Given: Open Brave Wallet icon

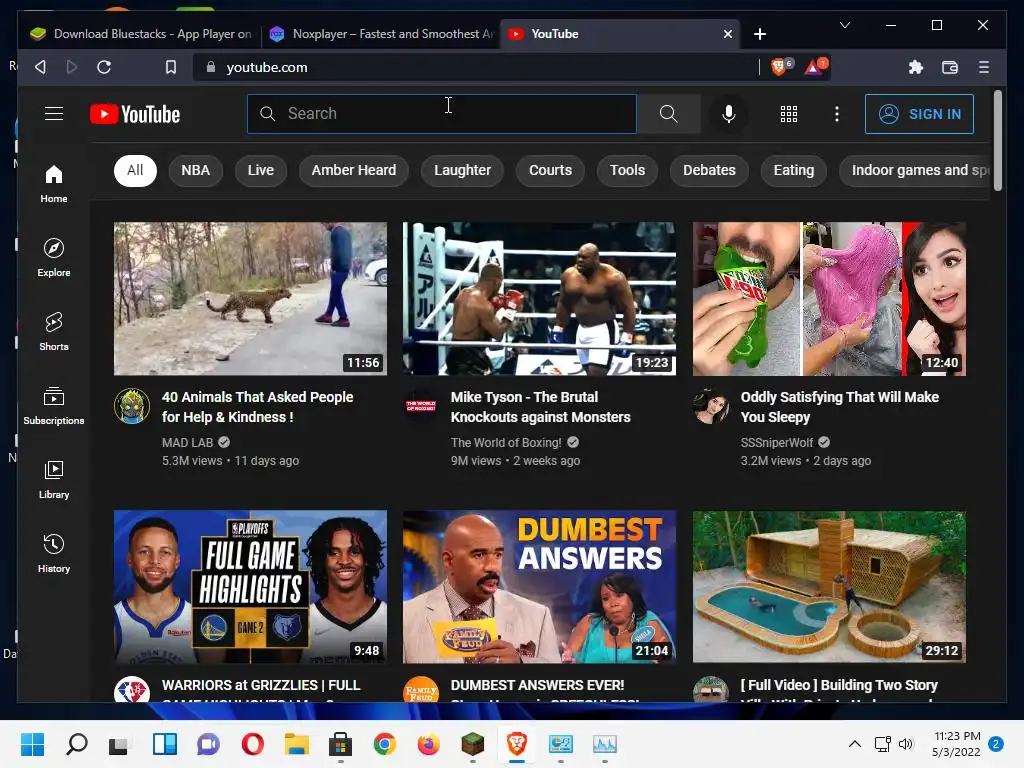Looking at the screenshot, I should [x=950, y=67].
